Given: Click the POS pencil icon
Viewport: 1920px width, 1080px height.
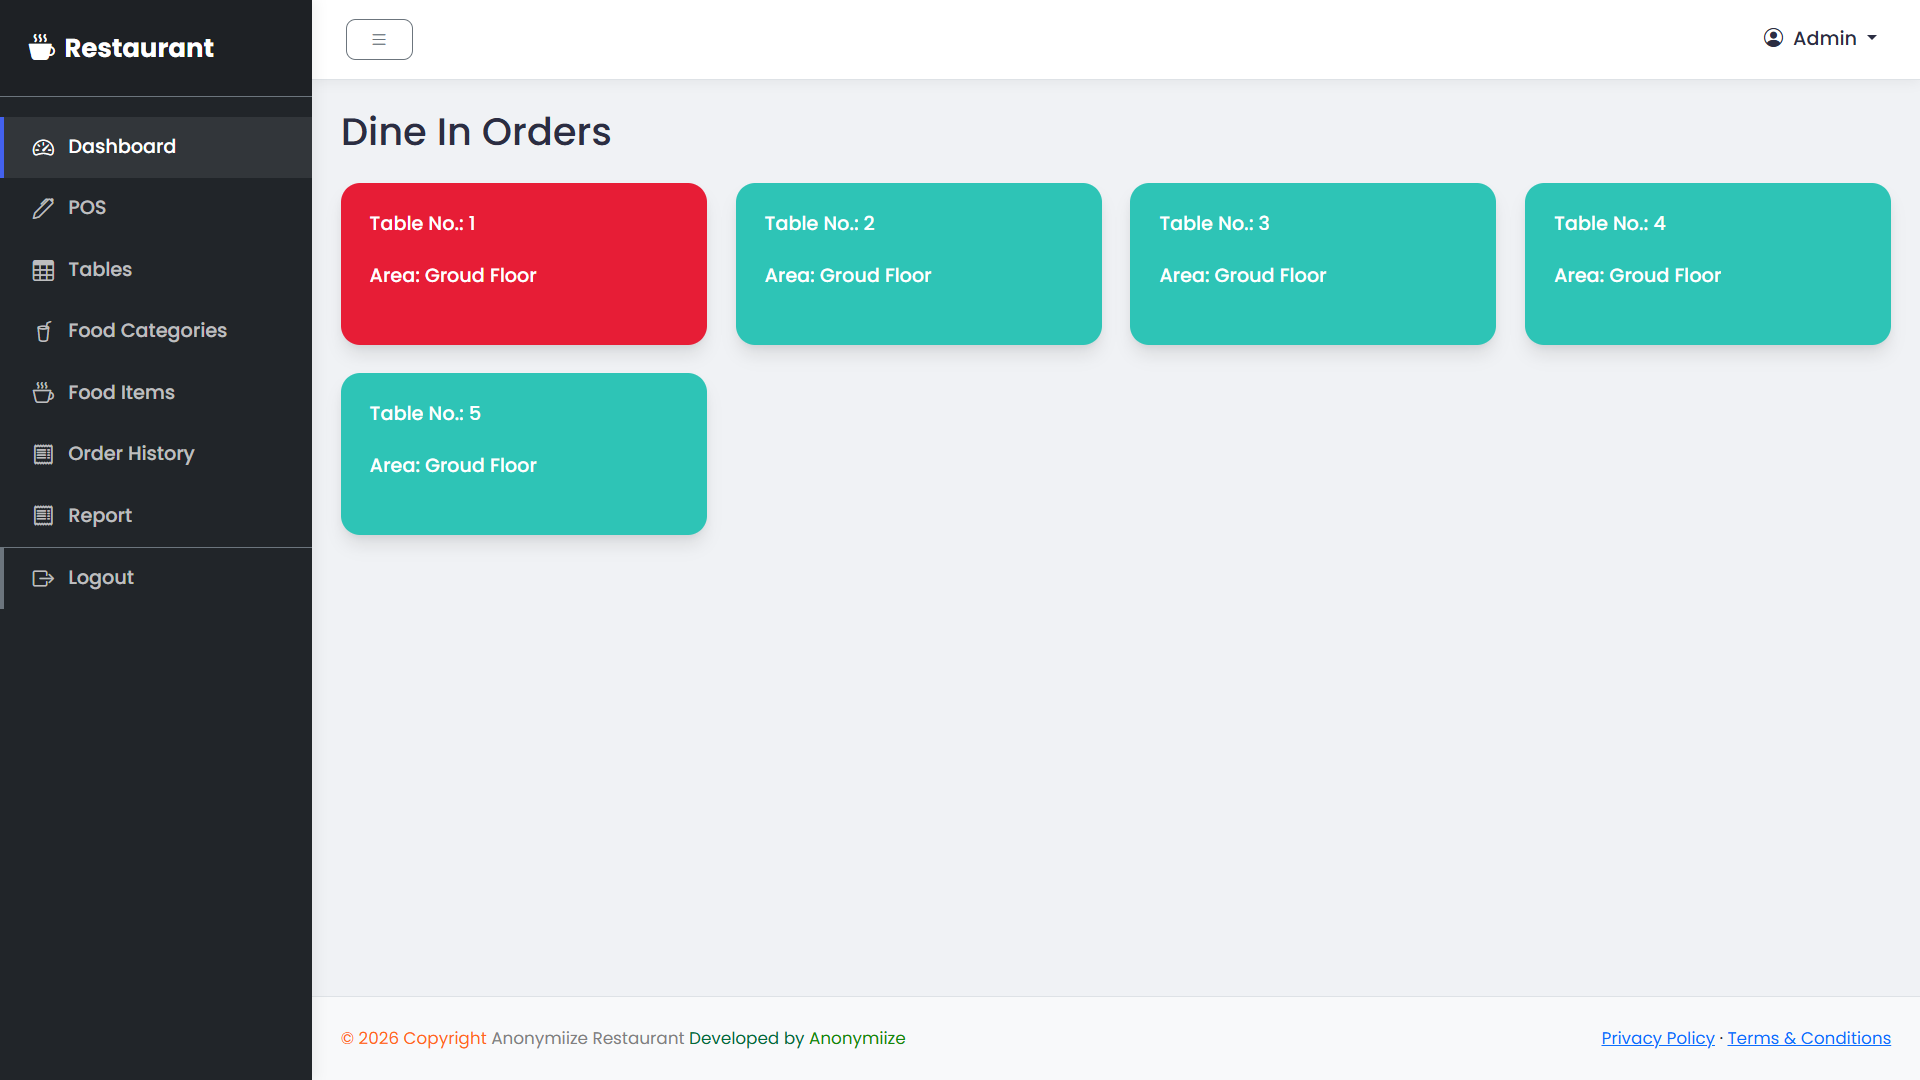Looking at the screenshot, I should (x=43, y=208).
